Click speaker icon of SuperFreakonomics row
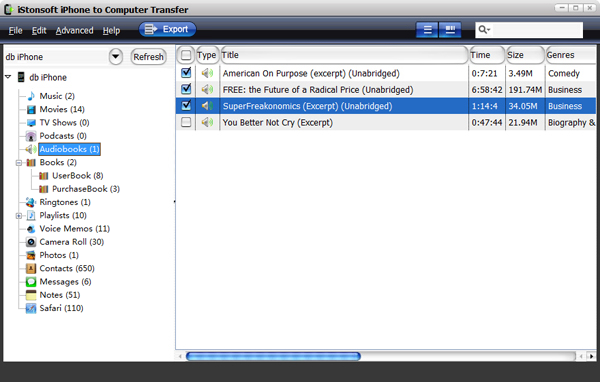 click(x=207, y=106)
